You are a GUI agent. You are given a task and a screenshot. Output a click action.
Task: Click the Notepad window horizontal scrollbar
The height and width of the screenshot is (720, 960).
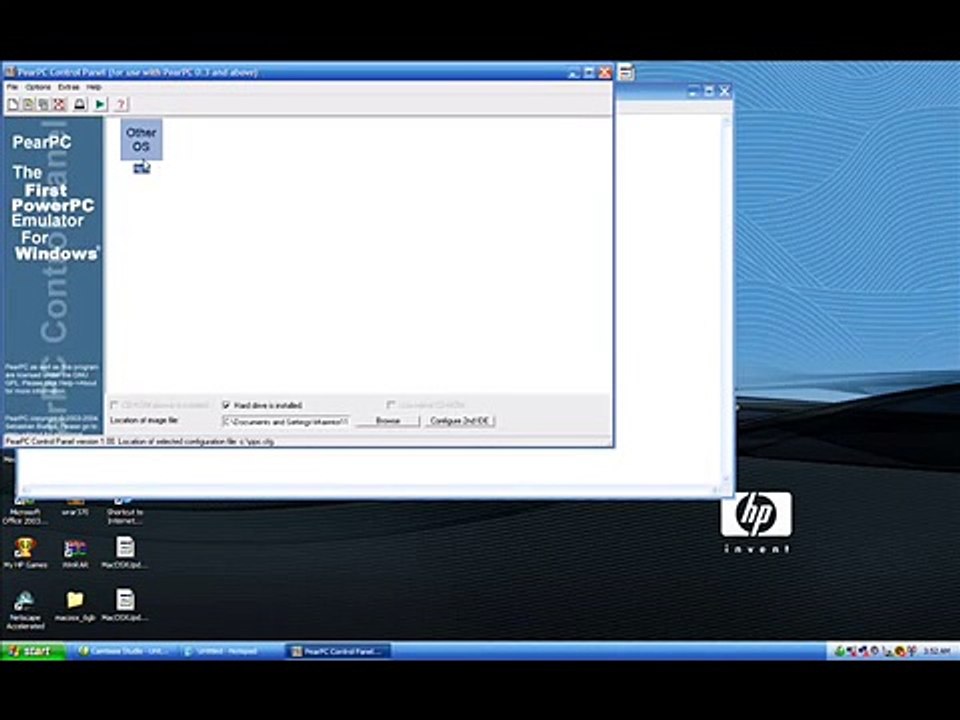coord(370,489)
